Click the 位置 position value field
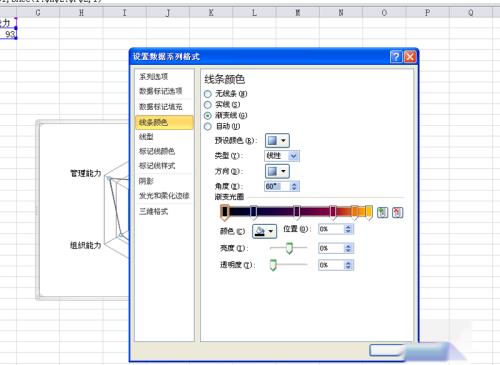 [x=331, y=229]
